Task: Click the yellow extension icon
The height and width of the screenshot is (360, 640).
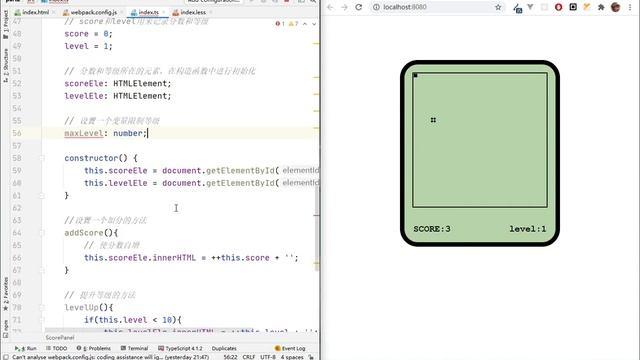Action: pyautogui.click(x=587, y=7)
